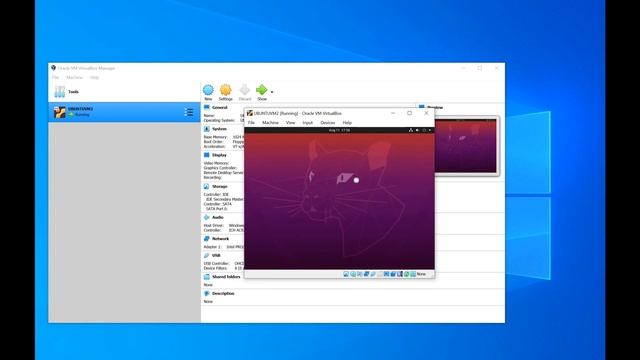Click the Storage disk icon
This screenshot has height=360, width=640.
[x=207, y=187]
